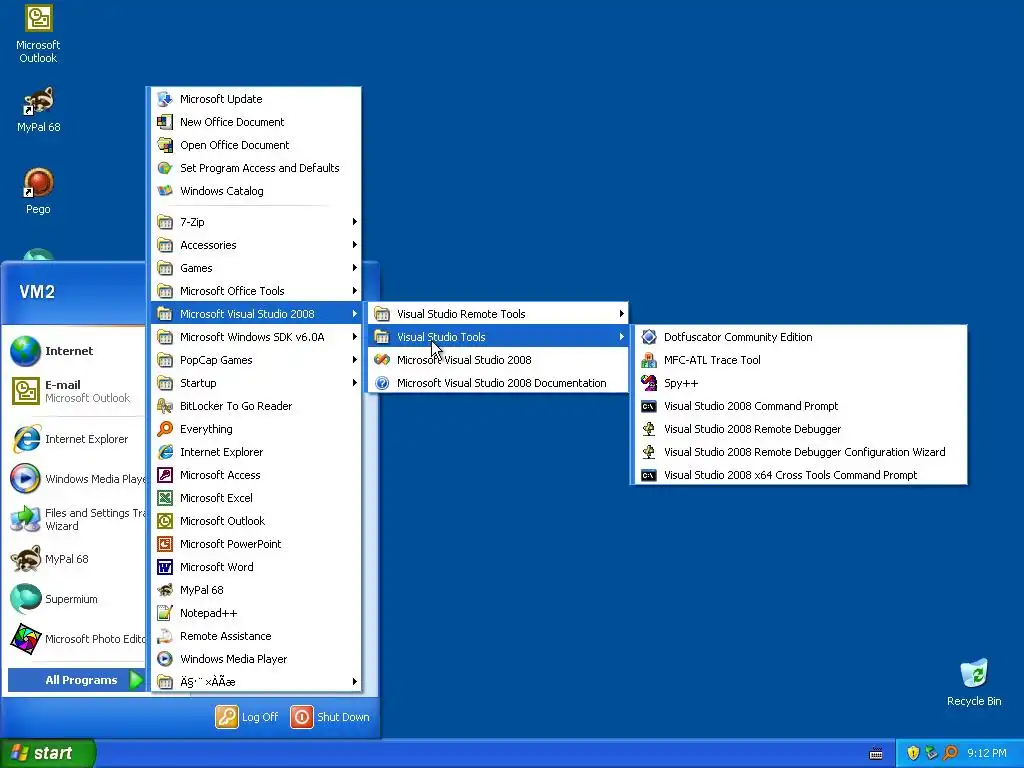
Task: Open BitLocker To Go Reader
Action: 256,406
